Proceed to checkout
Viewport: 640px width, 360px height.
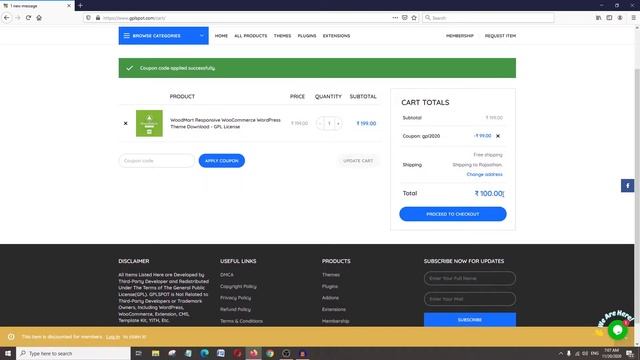[x=453, y=214]
